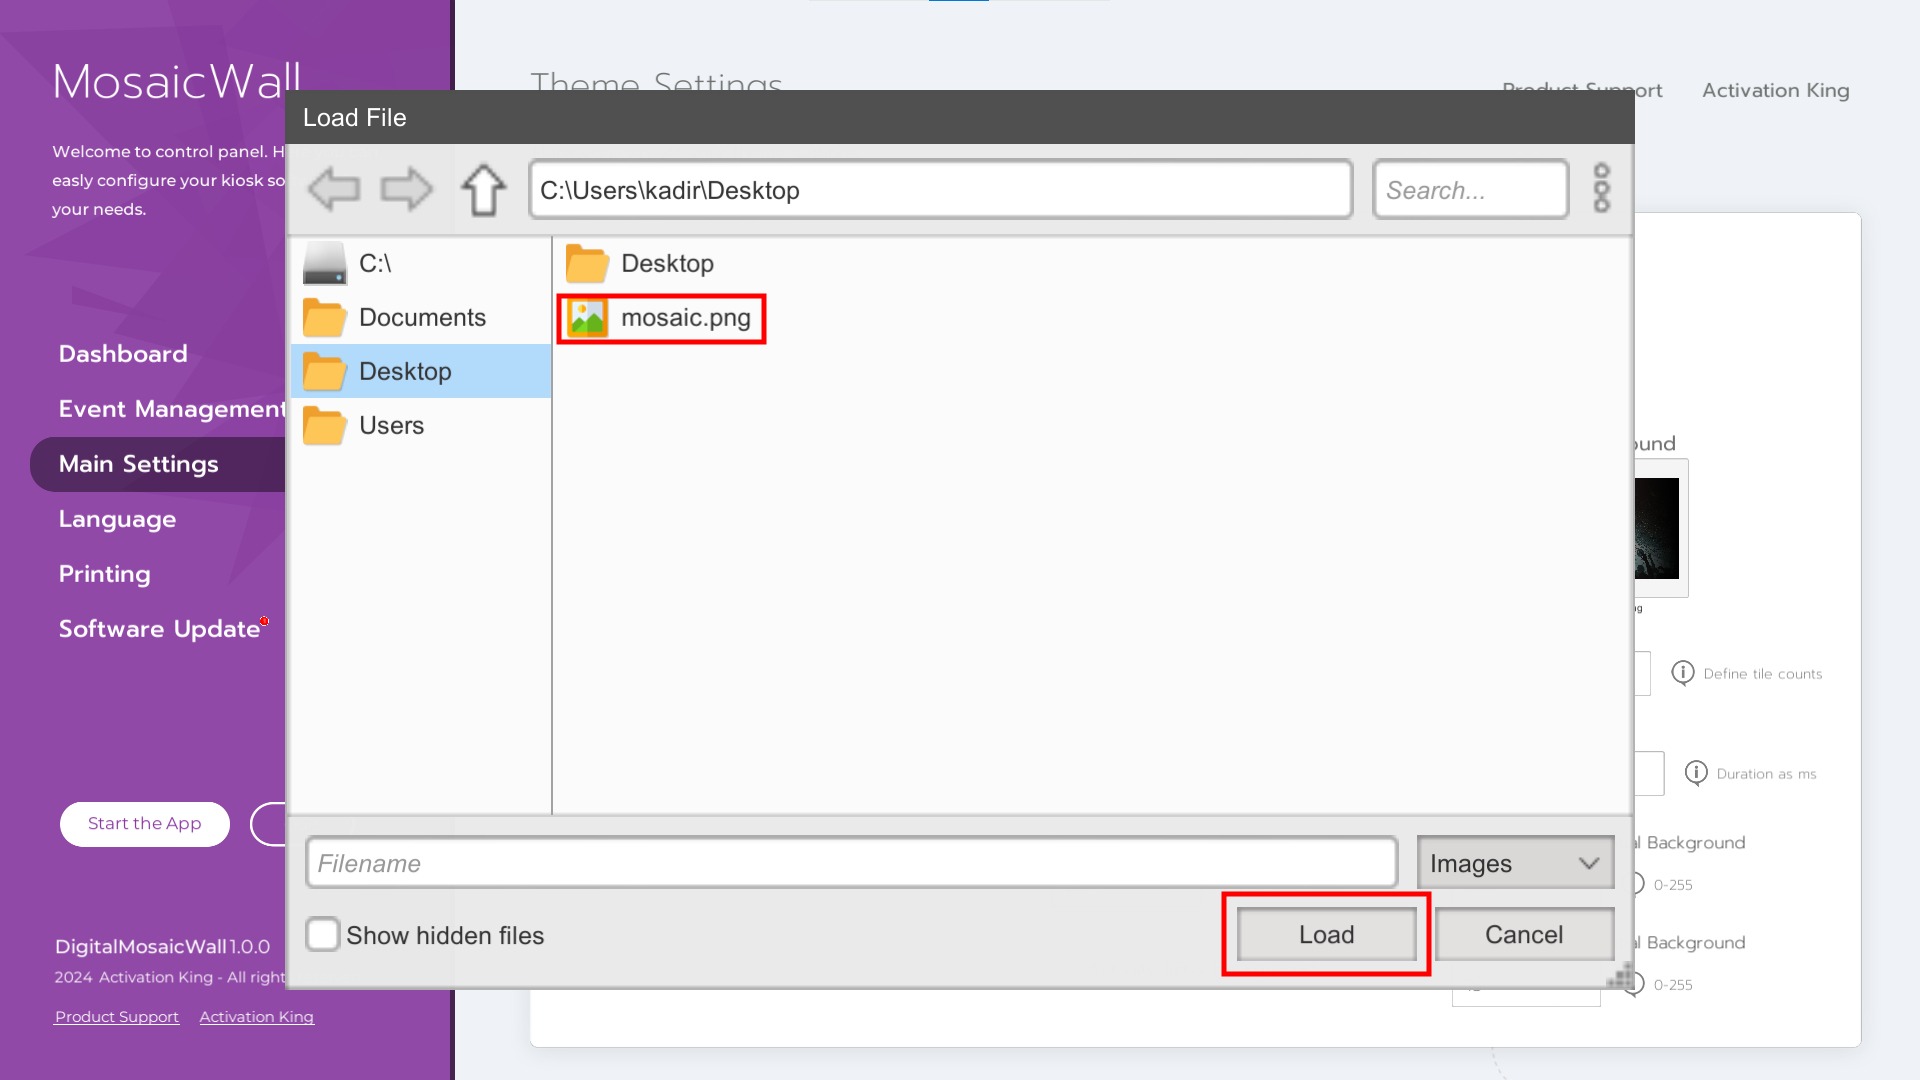Select the C:\ drive in sidebar
Image resolution: width=1920 pixels, height=1080 pixels.
click(375, 264)
